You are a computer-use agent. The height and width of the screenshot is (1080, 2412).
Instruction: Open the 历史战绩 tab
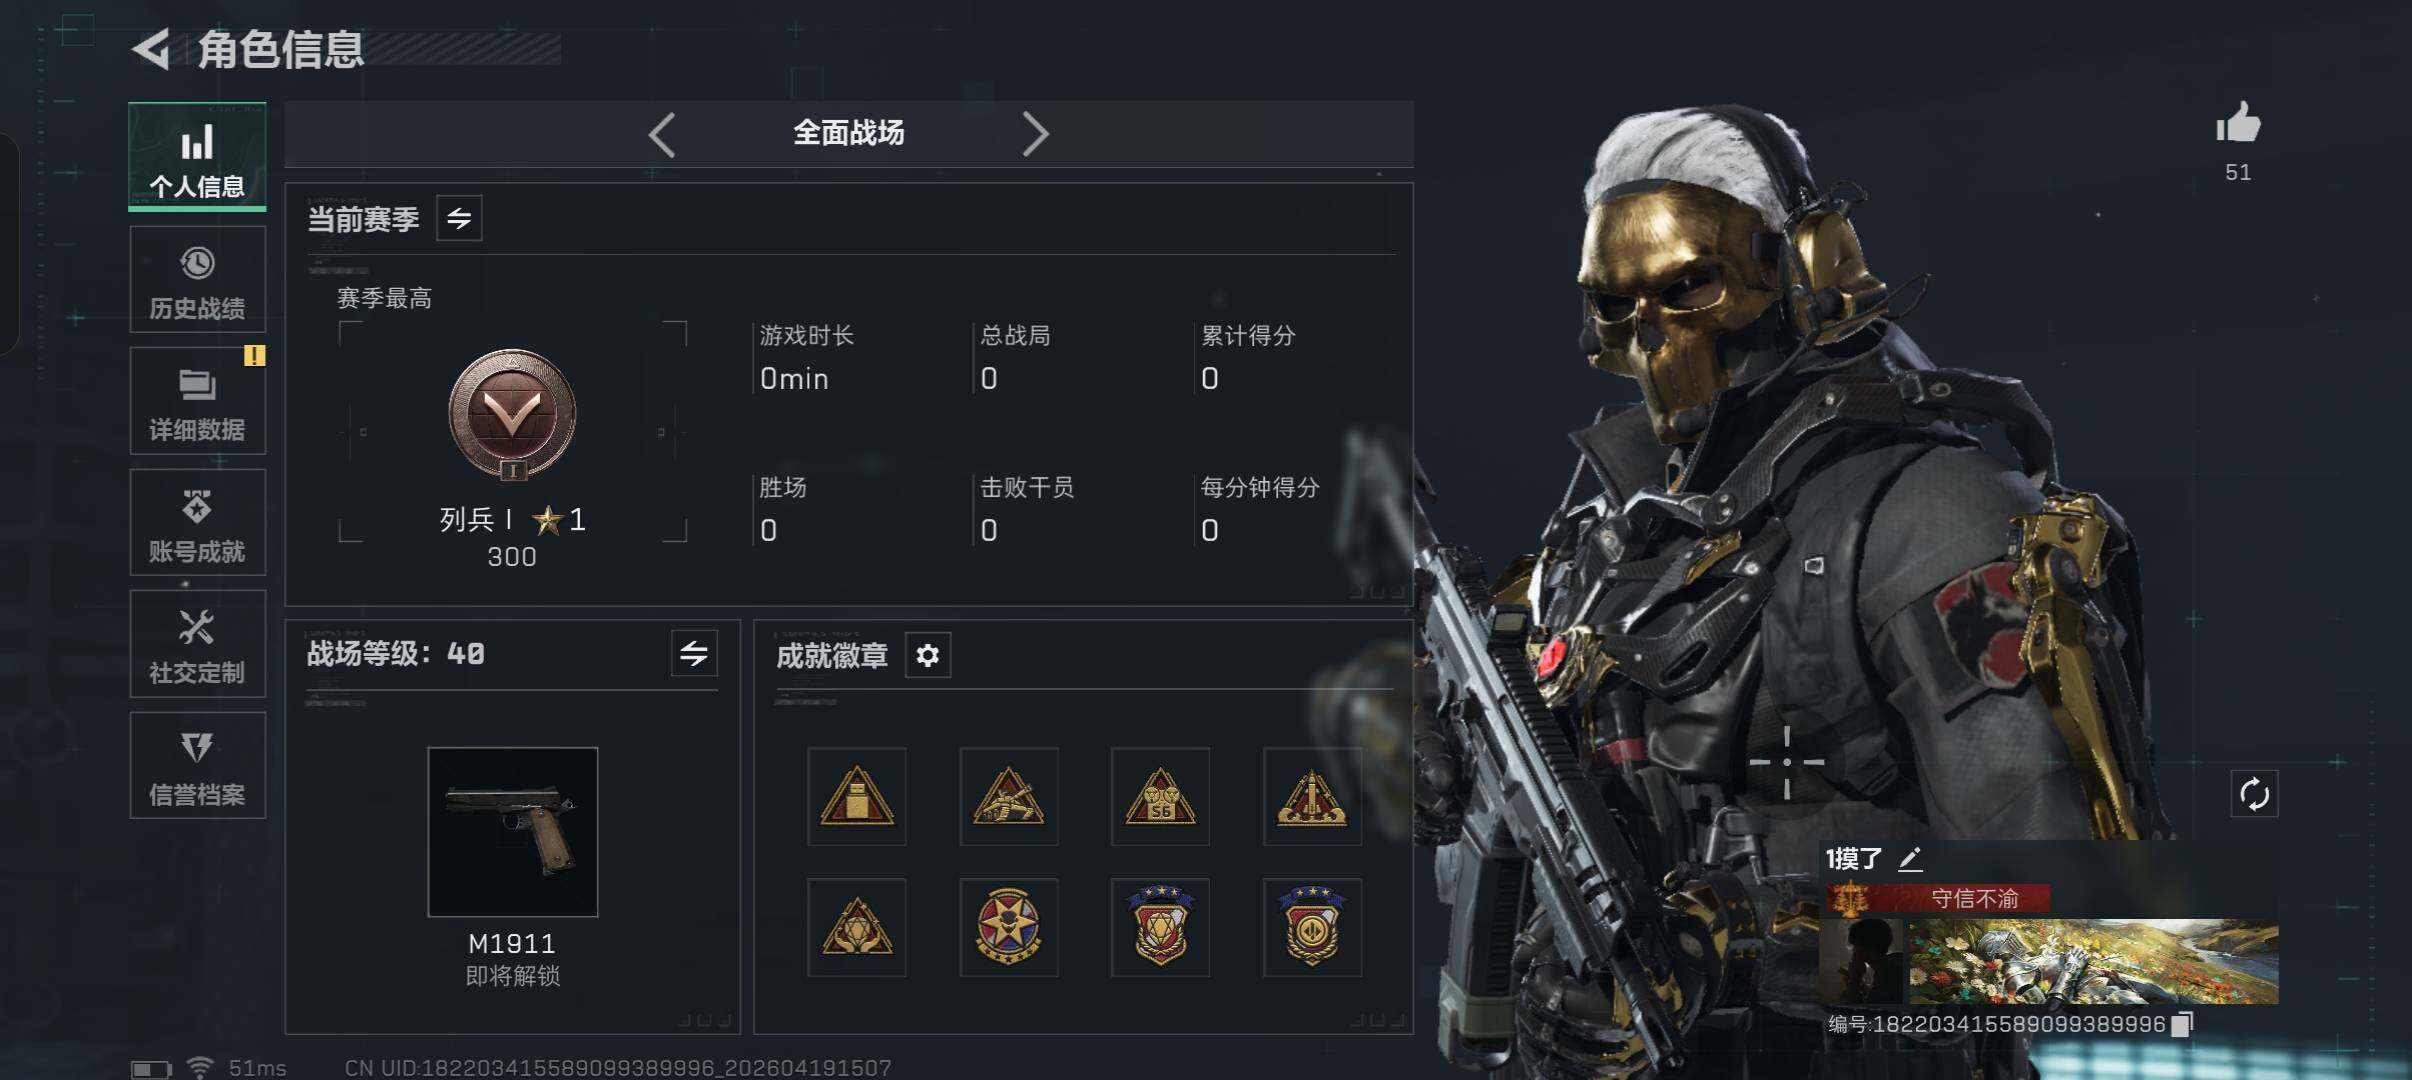198,279
